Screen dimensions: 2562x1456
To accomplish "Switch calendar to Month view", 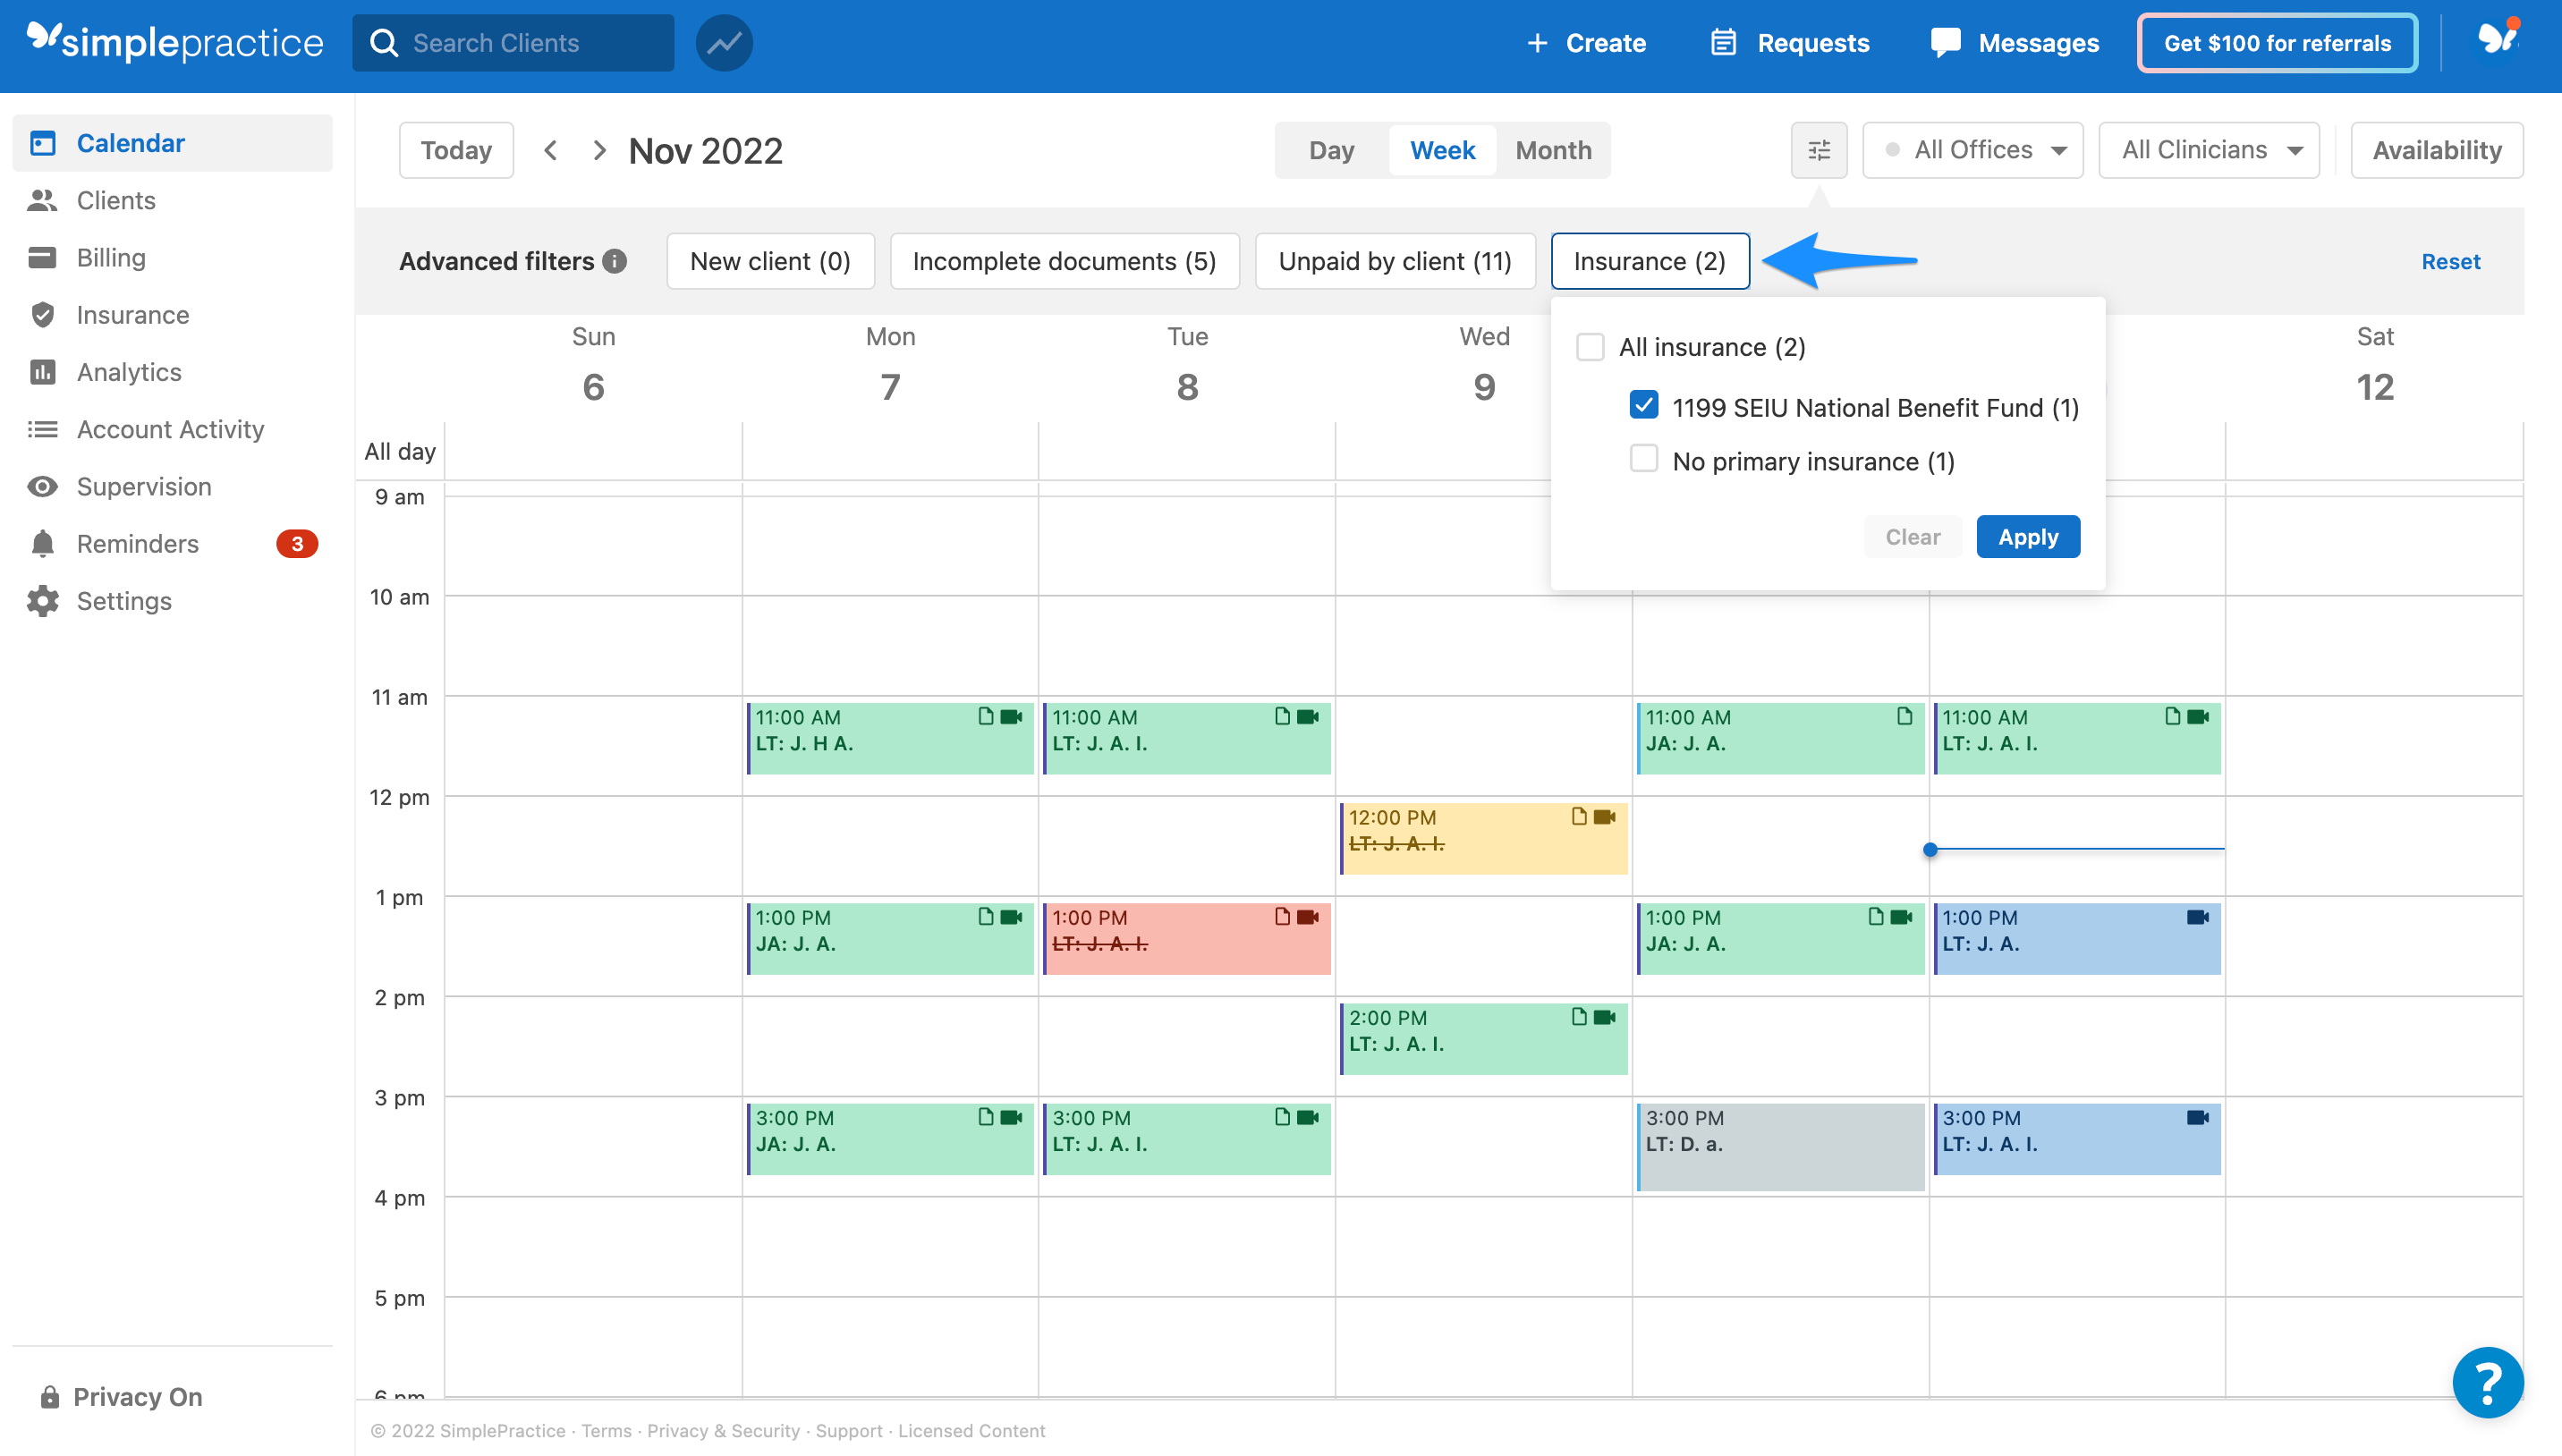I will (1552, 149).
